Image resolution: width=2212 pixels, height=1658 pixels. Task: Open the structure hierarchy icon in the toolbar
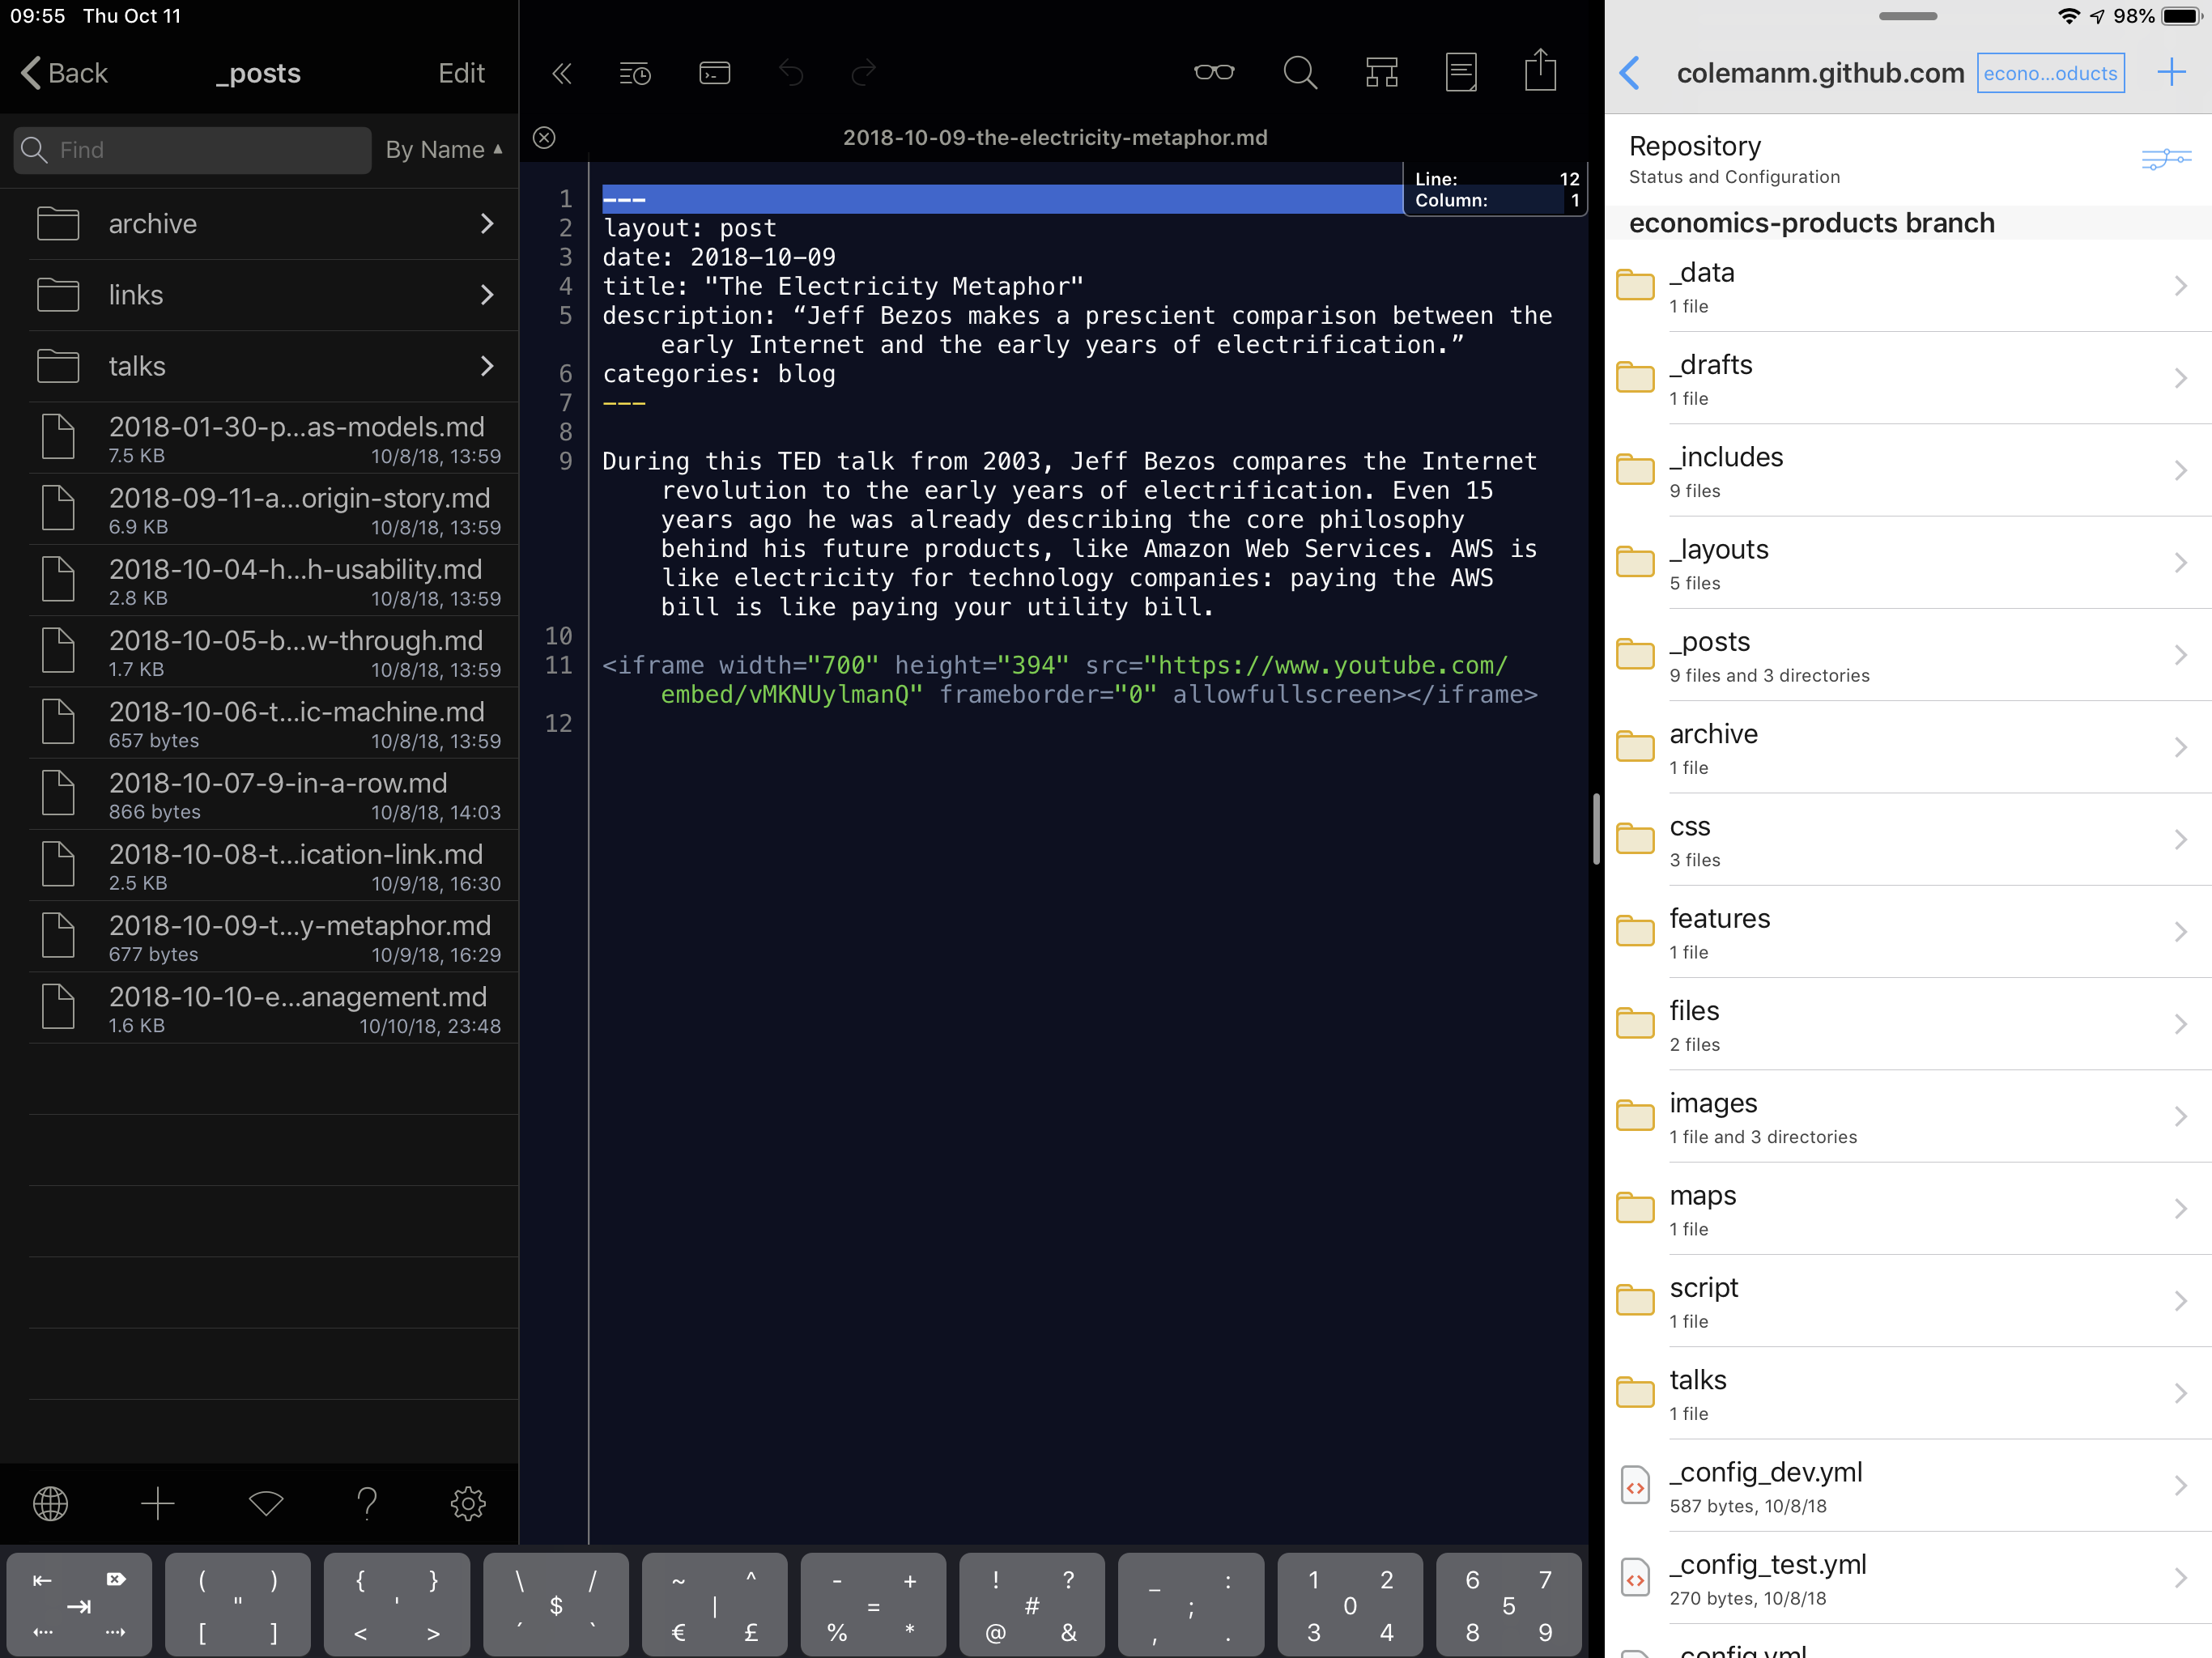[1381, 72]
